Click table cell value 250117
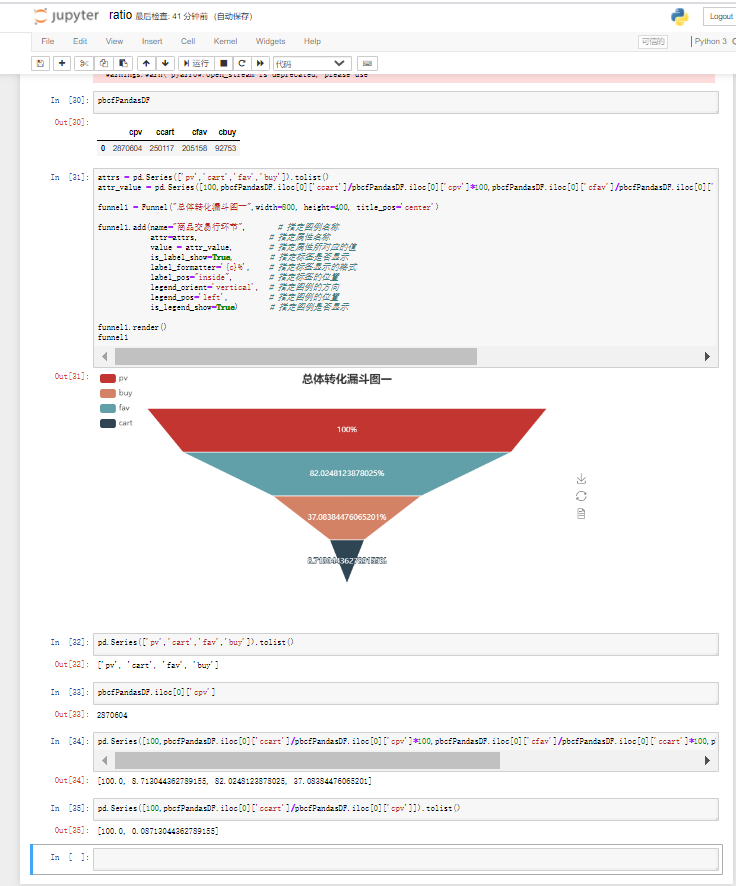736x886 pixels. (x=162, y=148)
